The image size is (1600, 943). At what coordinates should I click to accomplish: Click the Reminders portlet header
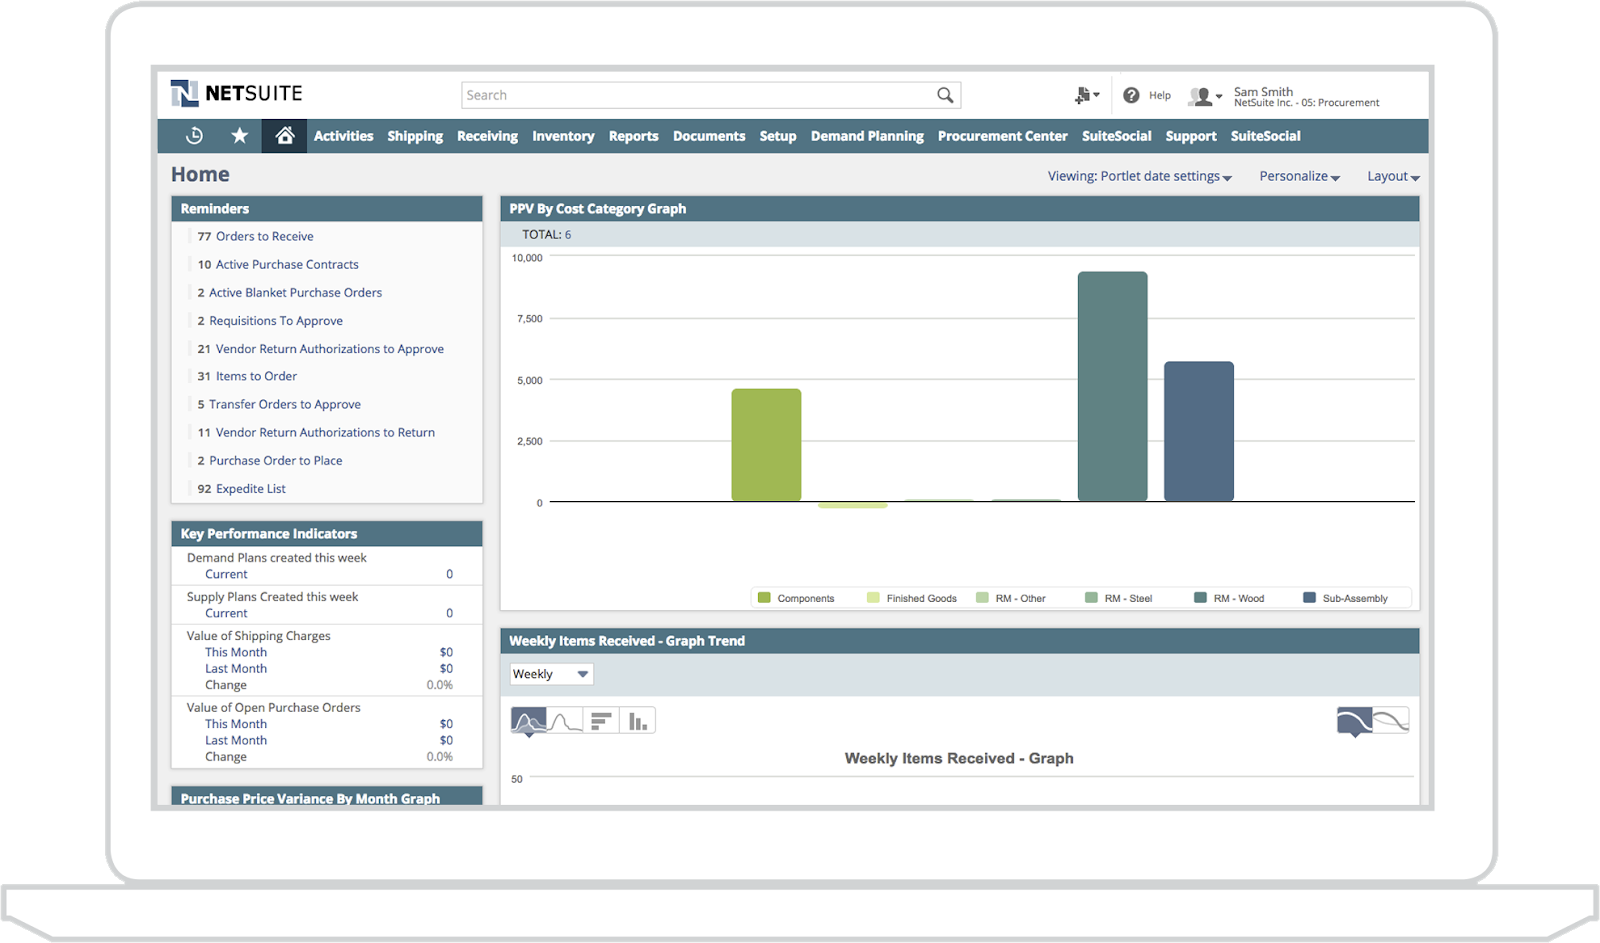[x=327, y=209]
